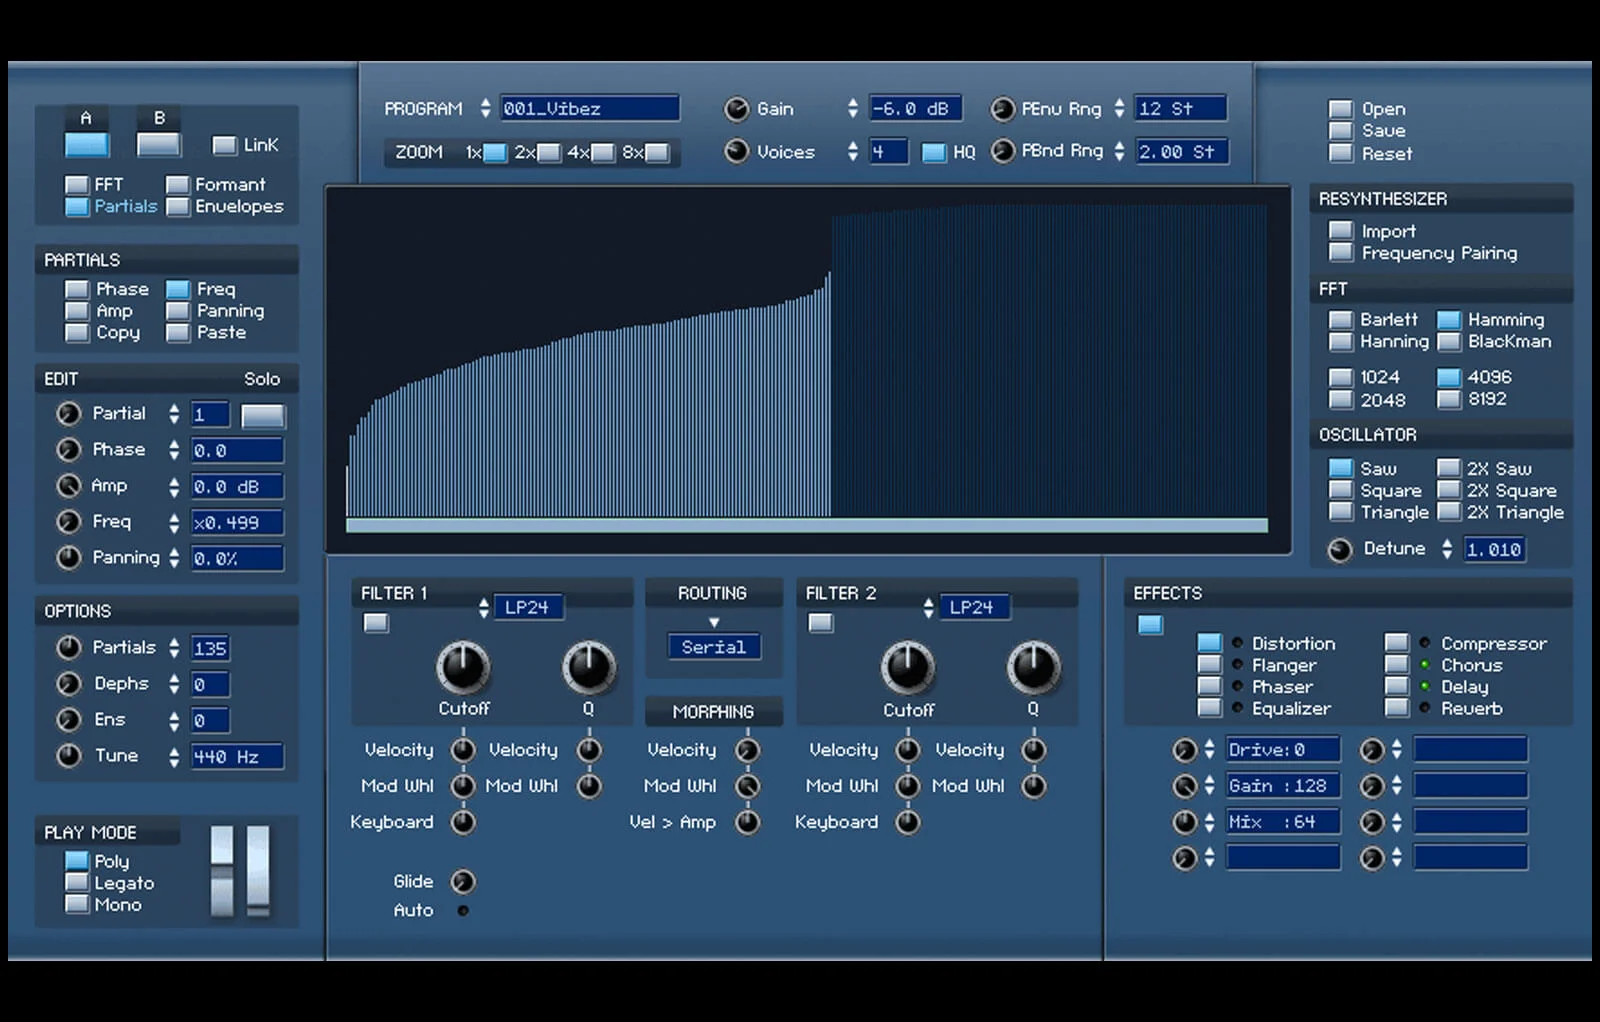Click the Save button
Image resolution: width=1600 pixels, height=1022 pixels.
(x=1341, y=131)
